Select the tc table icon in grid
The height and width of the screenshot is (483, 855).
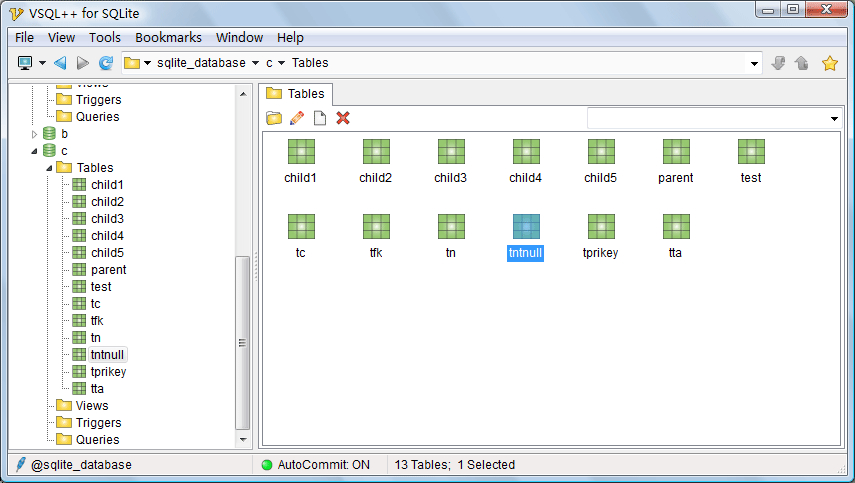click(301, 227)
